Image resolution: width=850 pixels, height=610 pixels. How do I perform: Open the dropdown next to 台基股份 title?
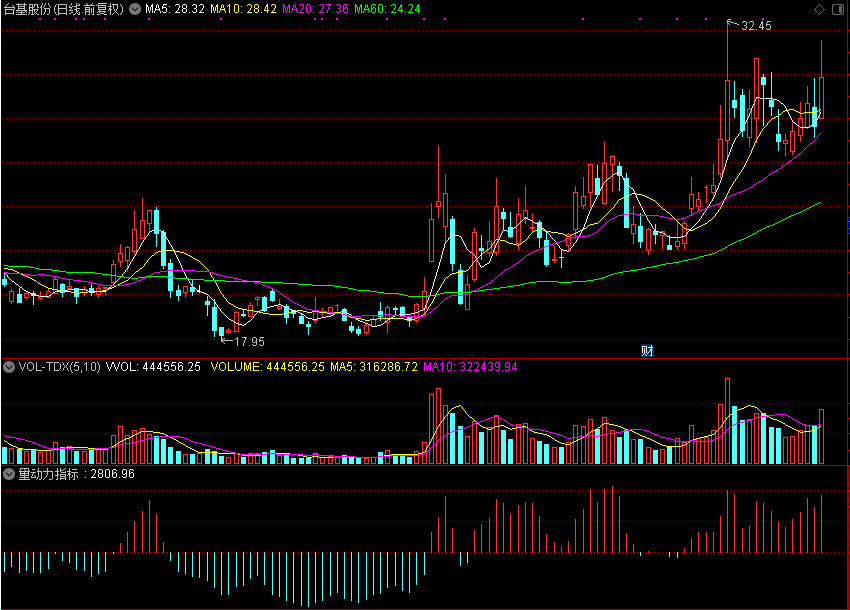pos(135,9)
